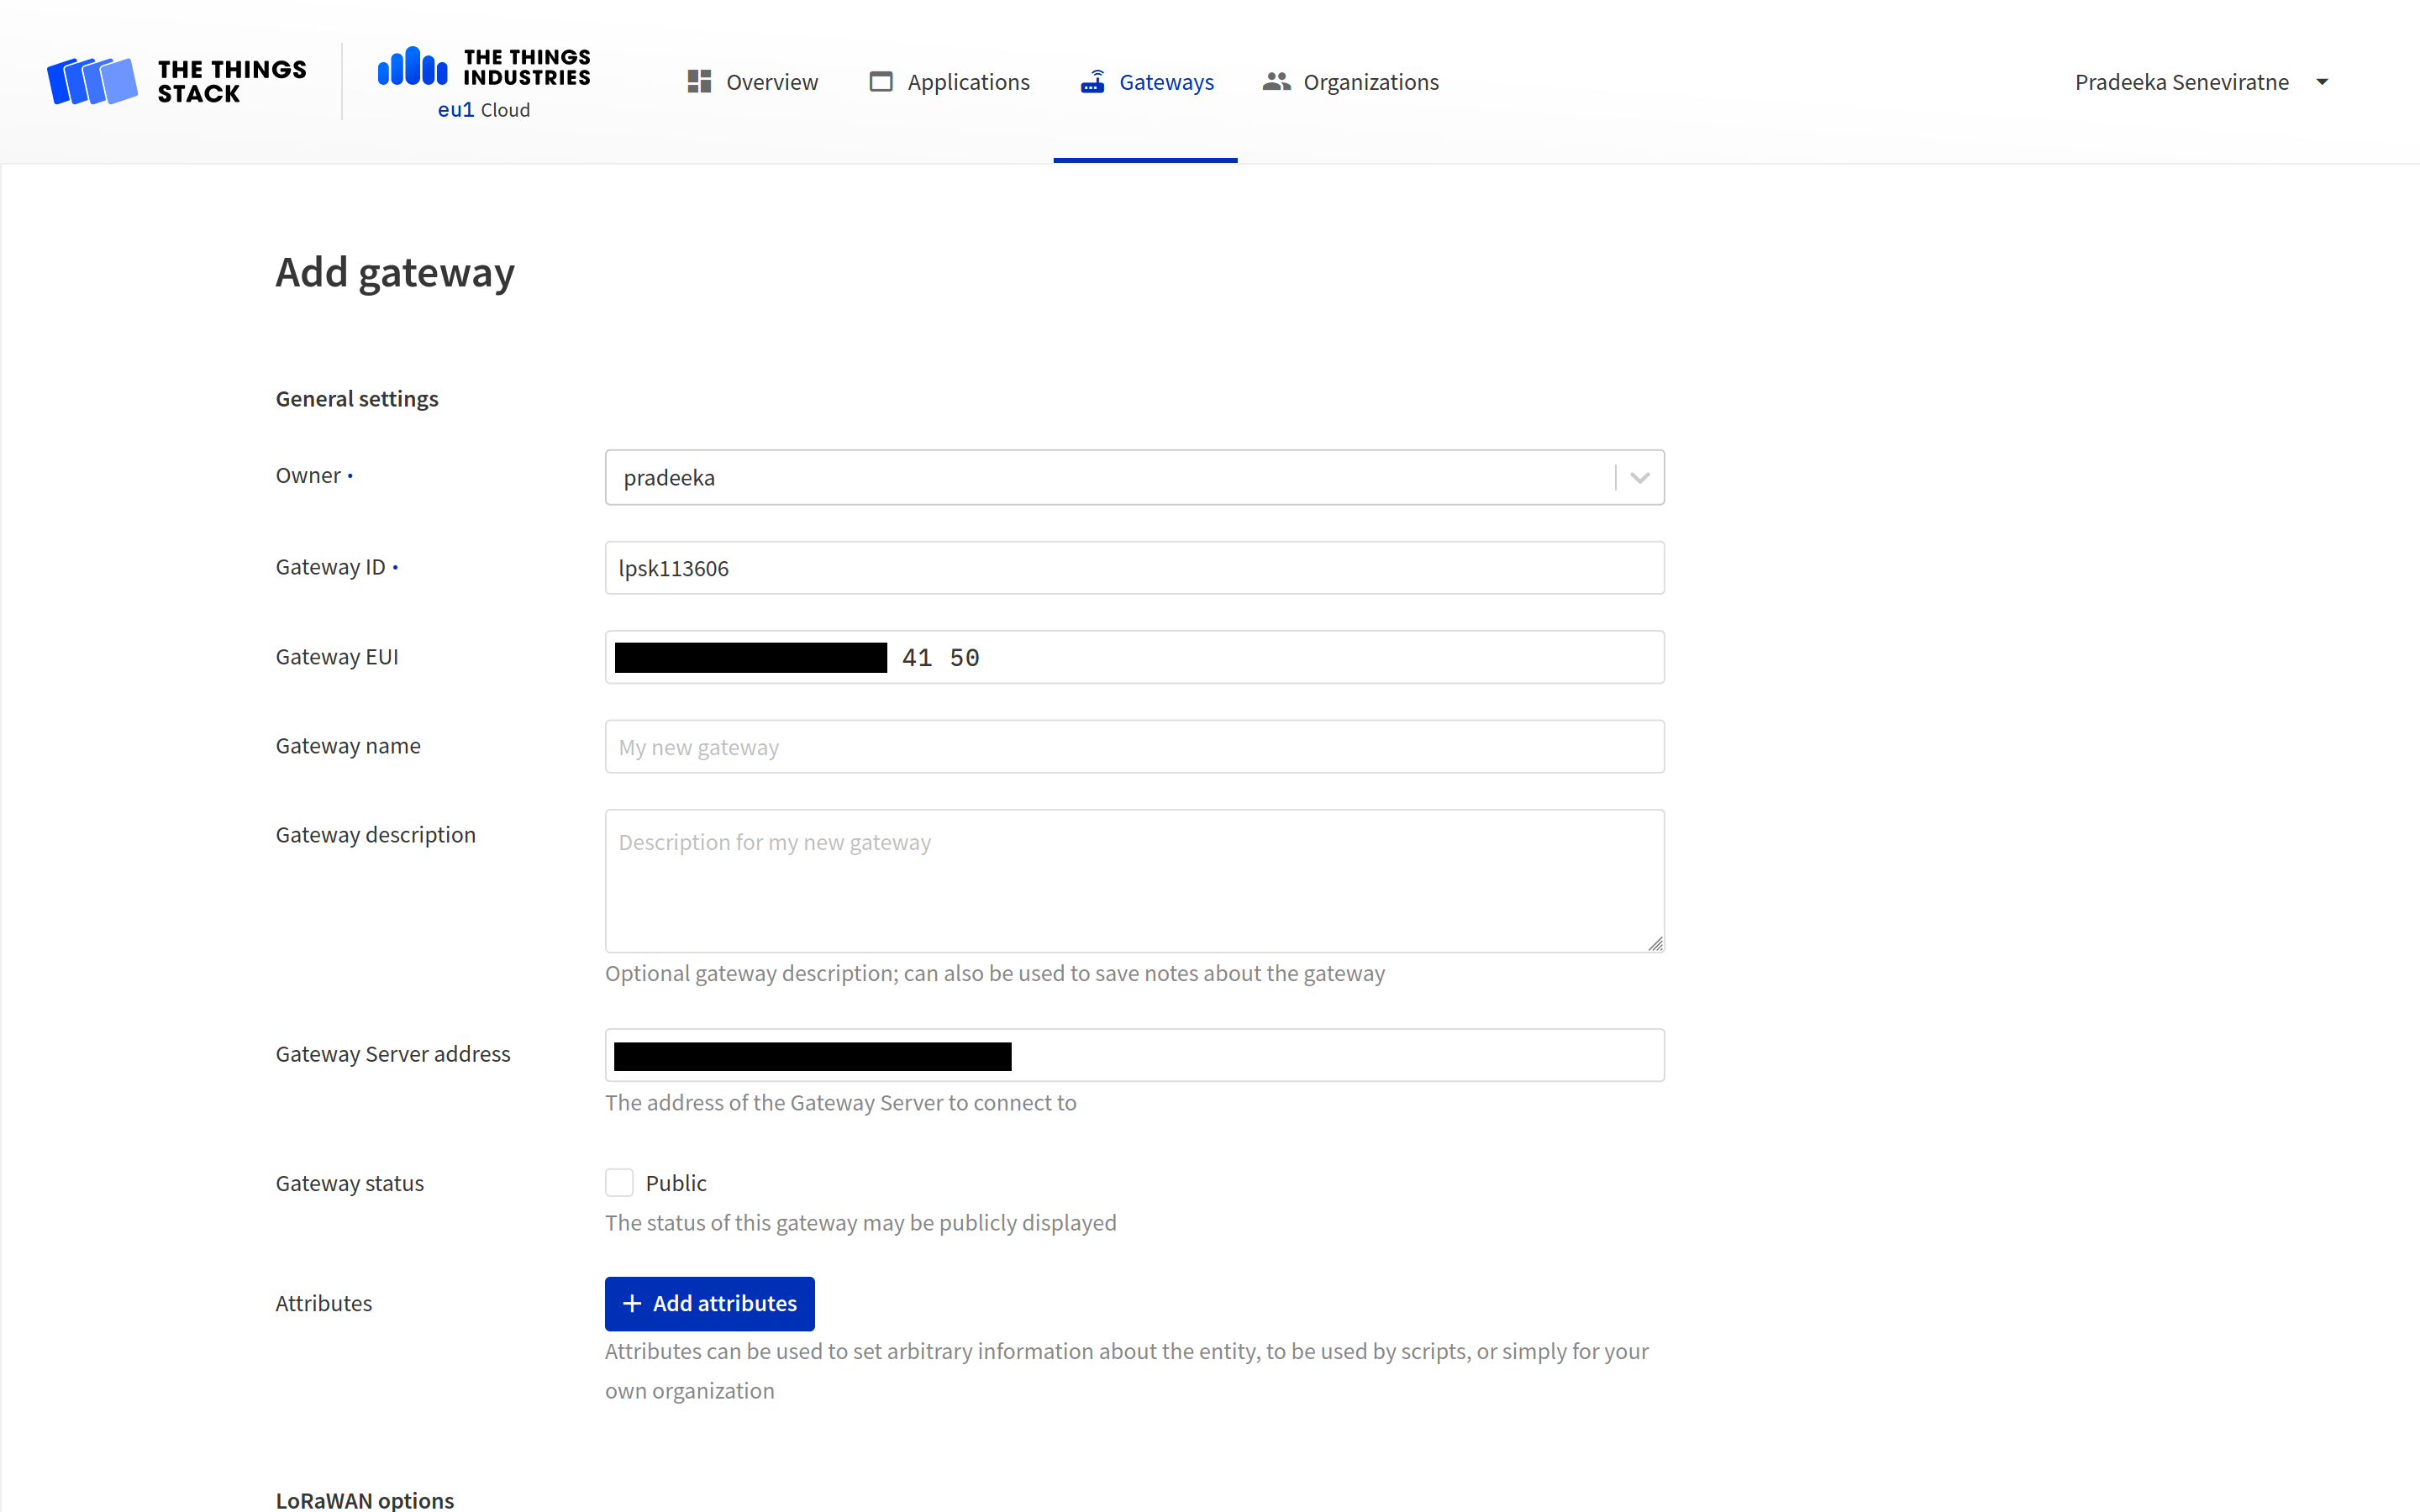
Task: Click the plus icon on Add attributes
Action: point(632,1303)
